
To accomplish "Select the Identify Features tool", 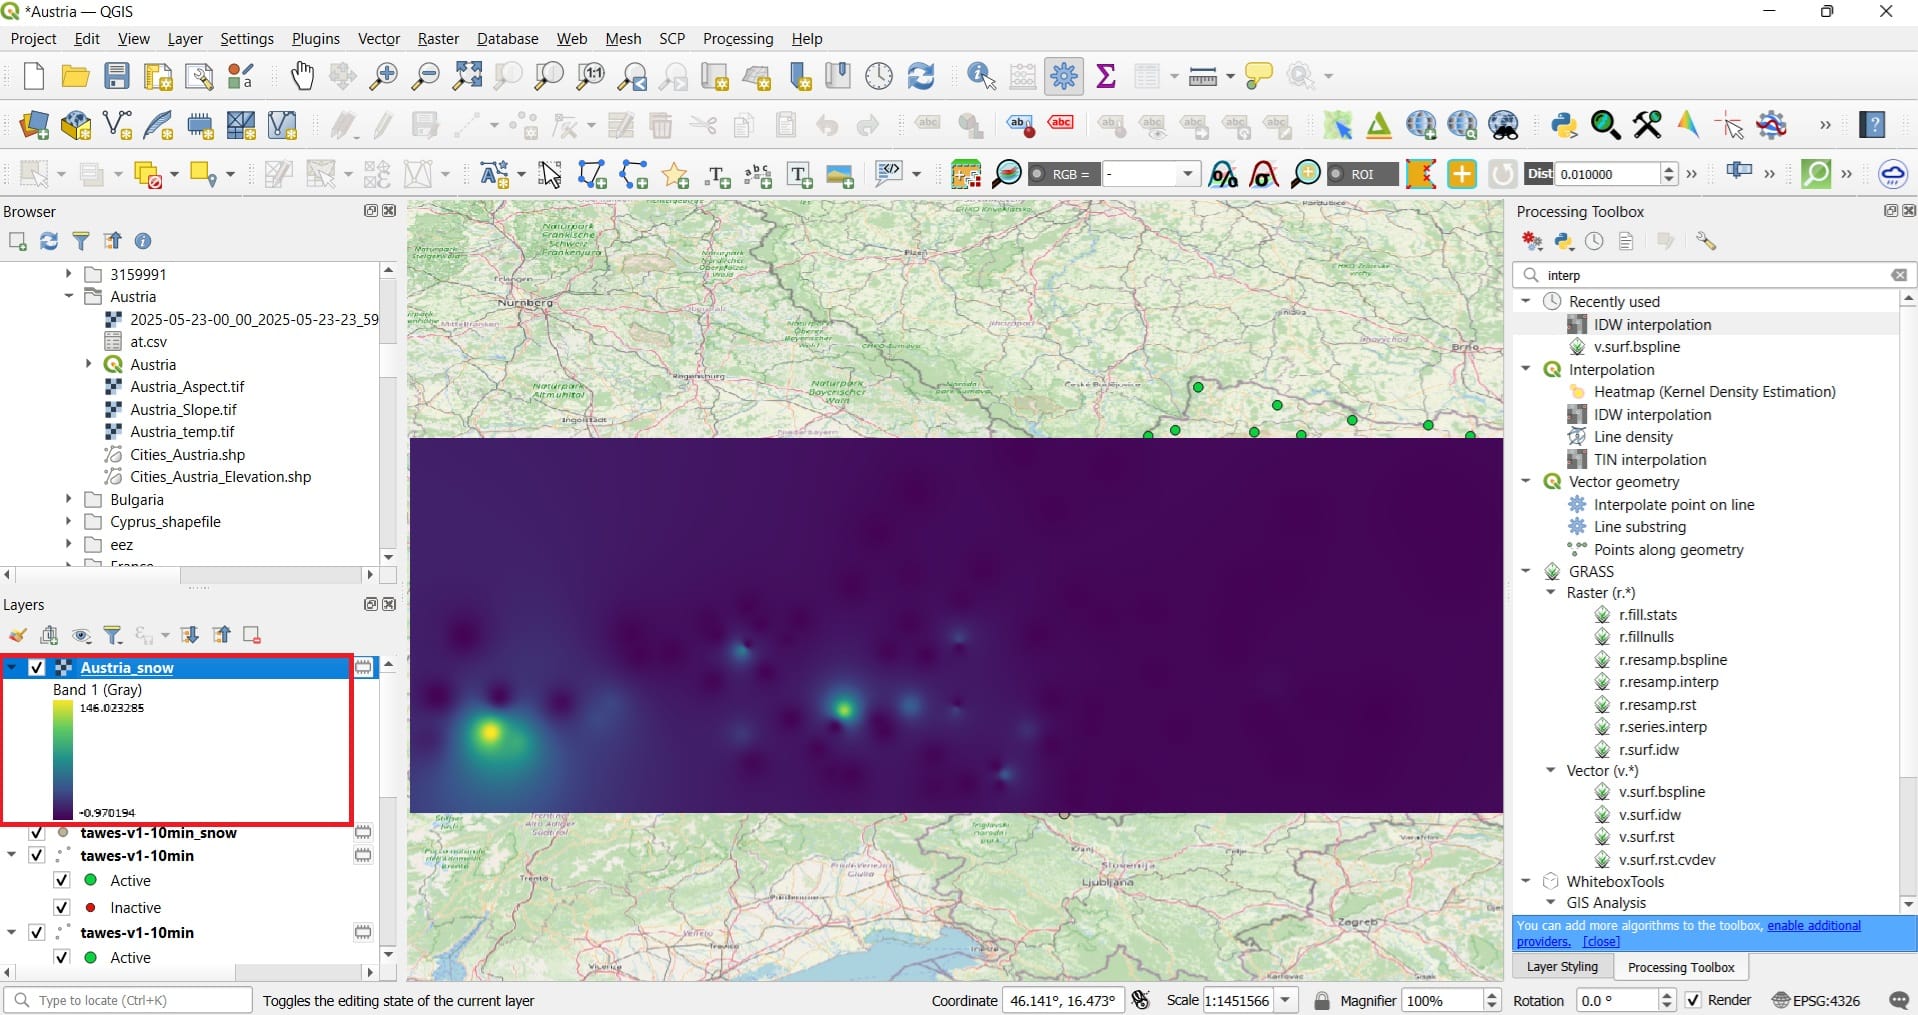I will coord(982,76).
